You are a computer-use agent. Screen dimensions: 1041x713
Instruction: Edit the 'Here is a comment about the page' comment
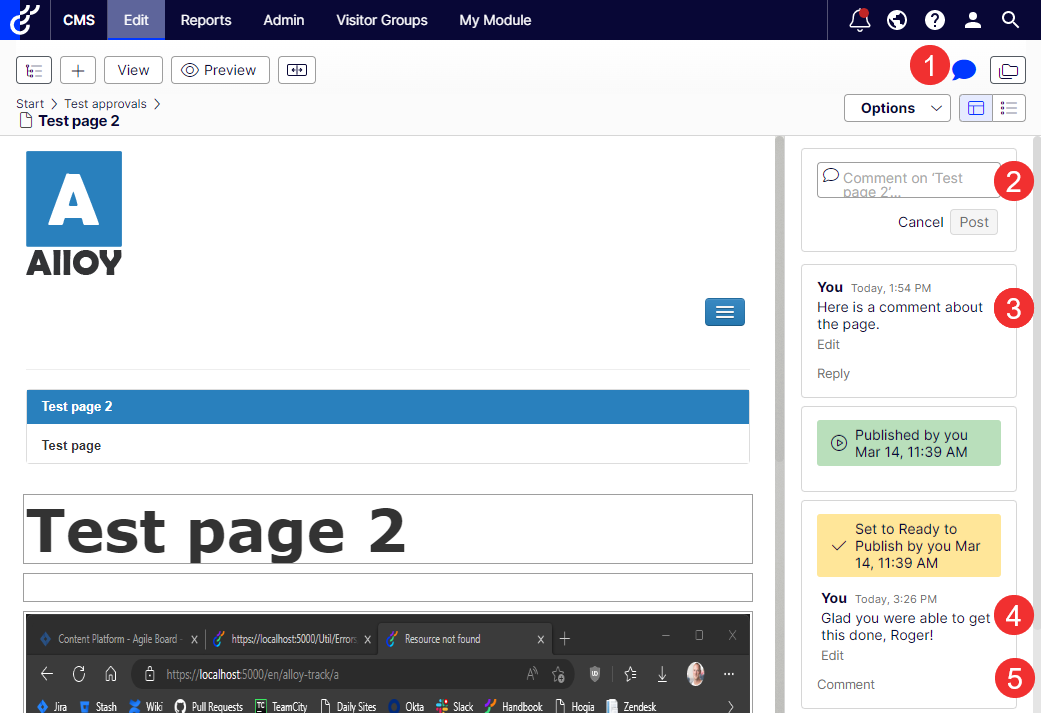click(828, 345)
